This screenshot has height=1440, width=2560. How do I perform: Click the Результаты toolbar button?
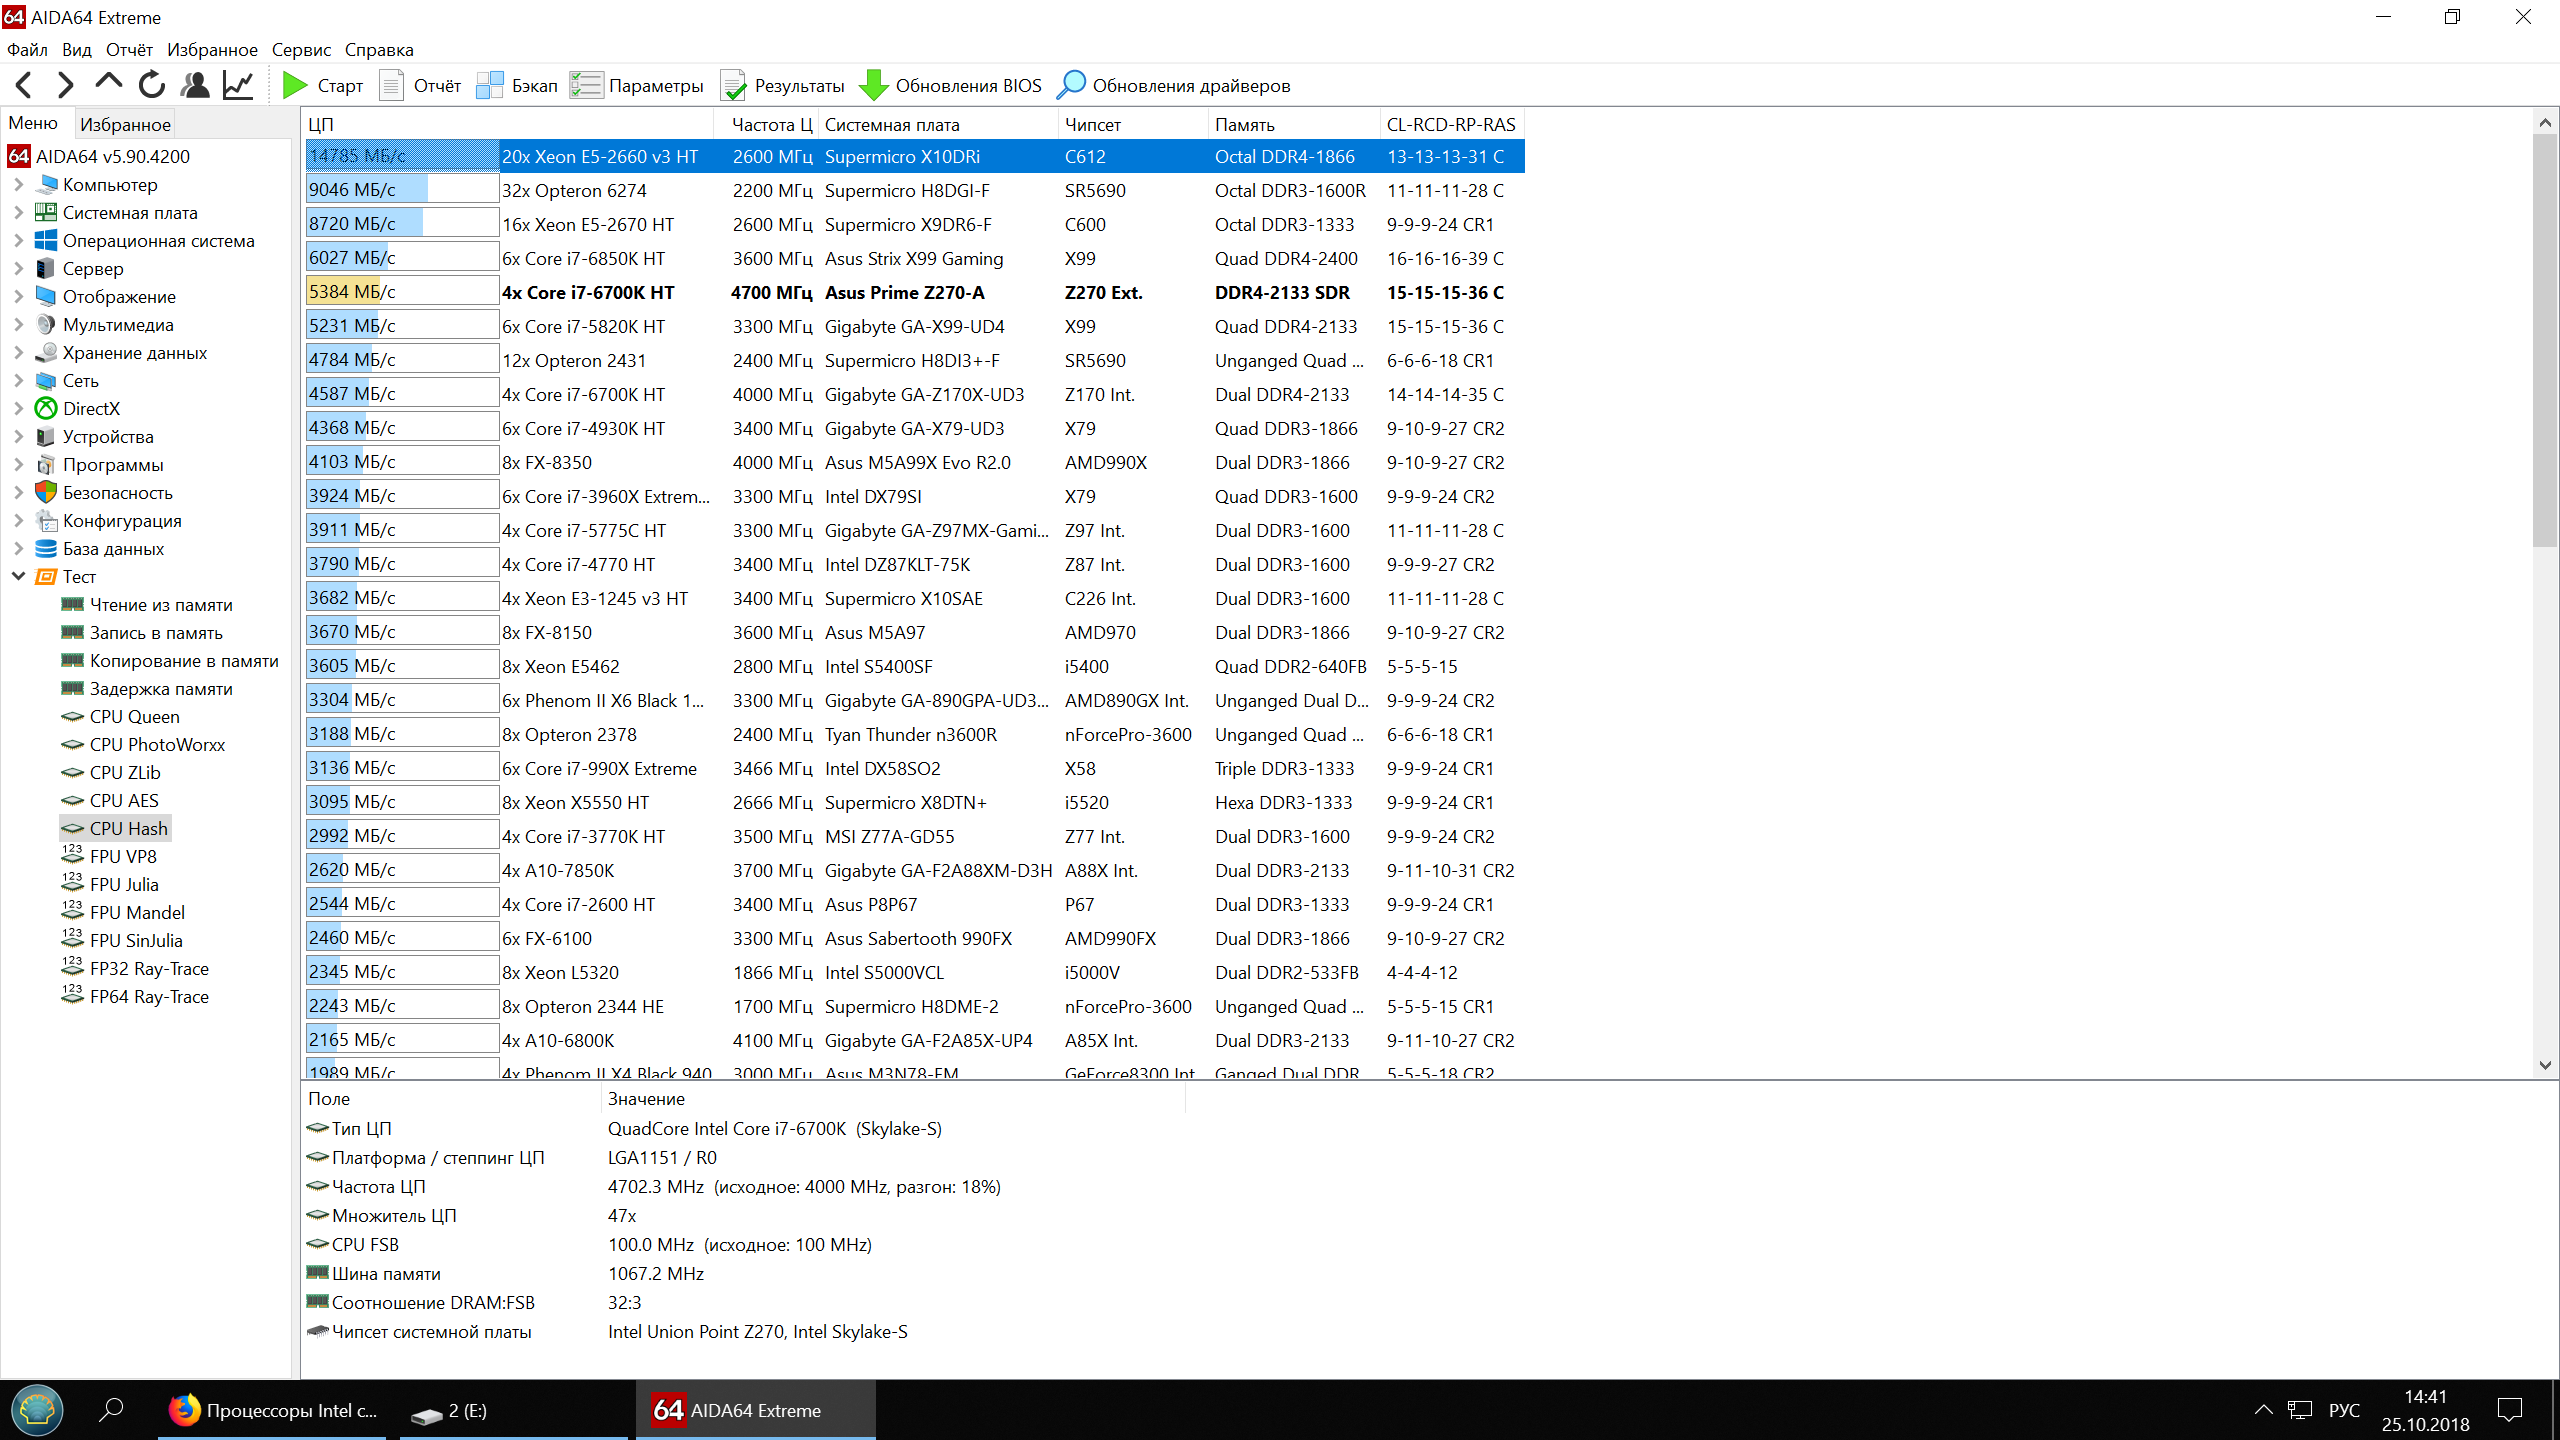782,86
